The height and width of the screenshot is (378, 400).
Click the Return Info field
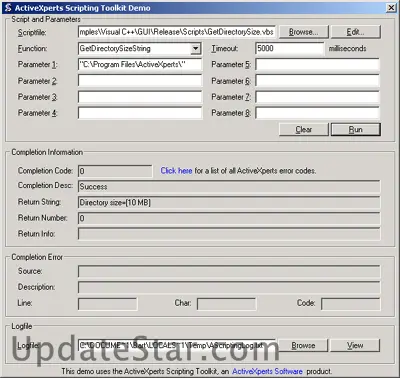(229, 234)
